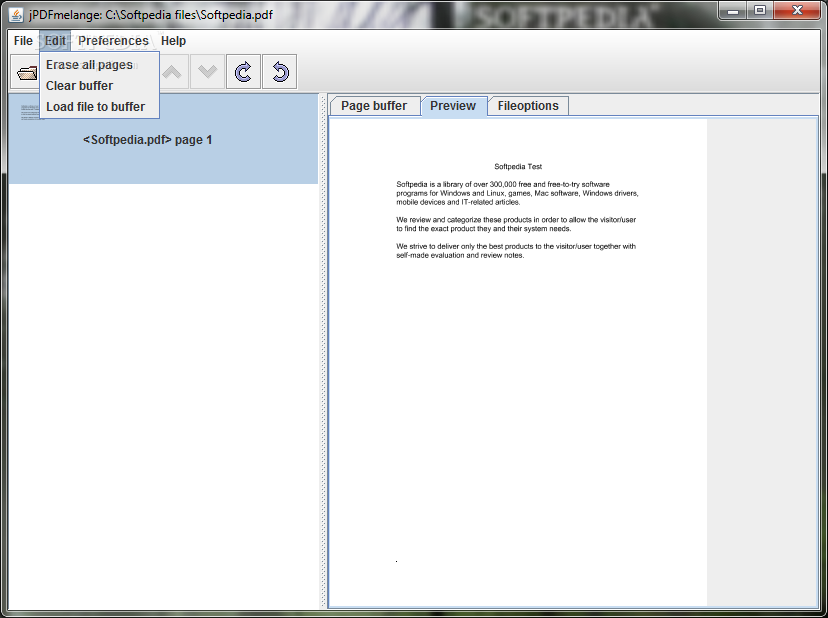828x618 pixels.
Task: Select <Softpedia.pdf> page 1 entry
Action: (163, 139)
